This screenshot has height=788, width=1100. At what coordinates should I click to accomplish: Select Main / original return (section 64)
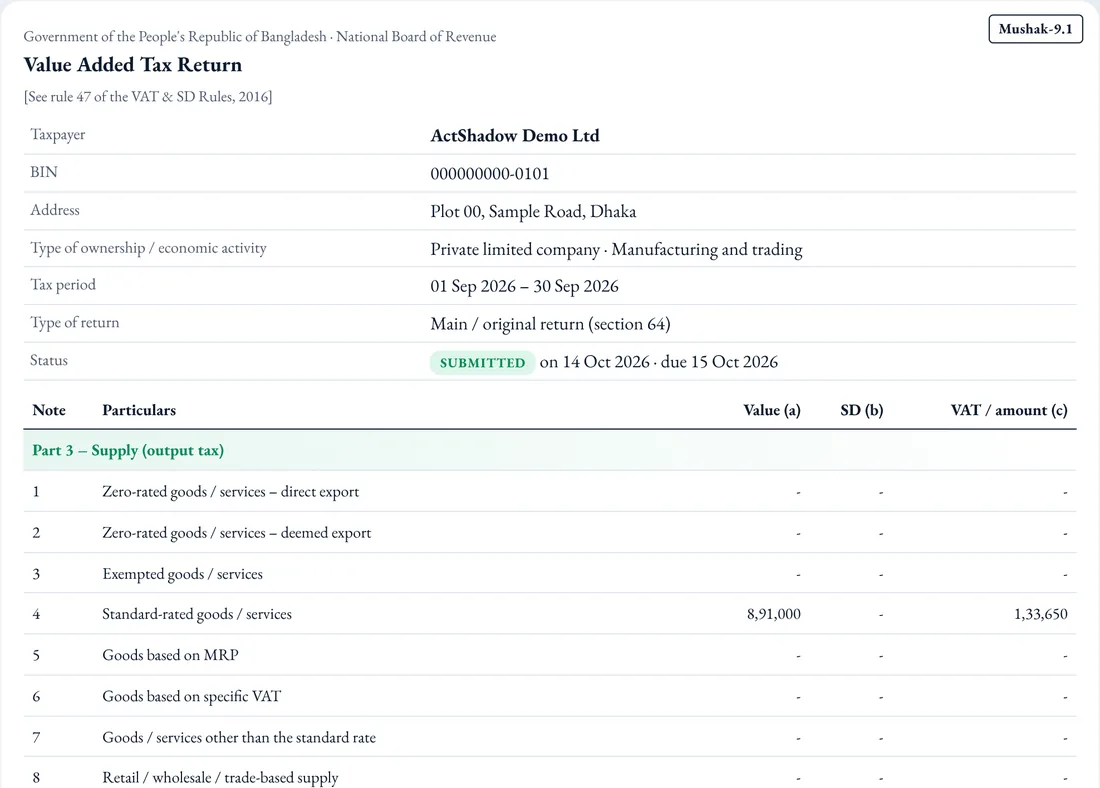pos(550,324)
